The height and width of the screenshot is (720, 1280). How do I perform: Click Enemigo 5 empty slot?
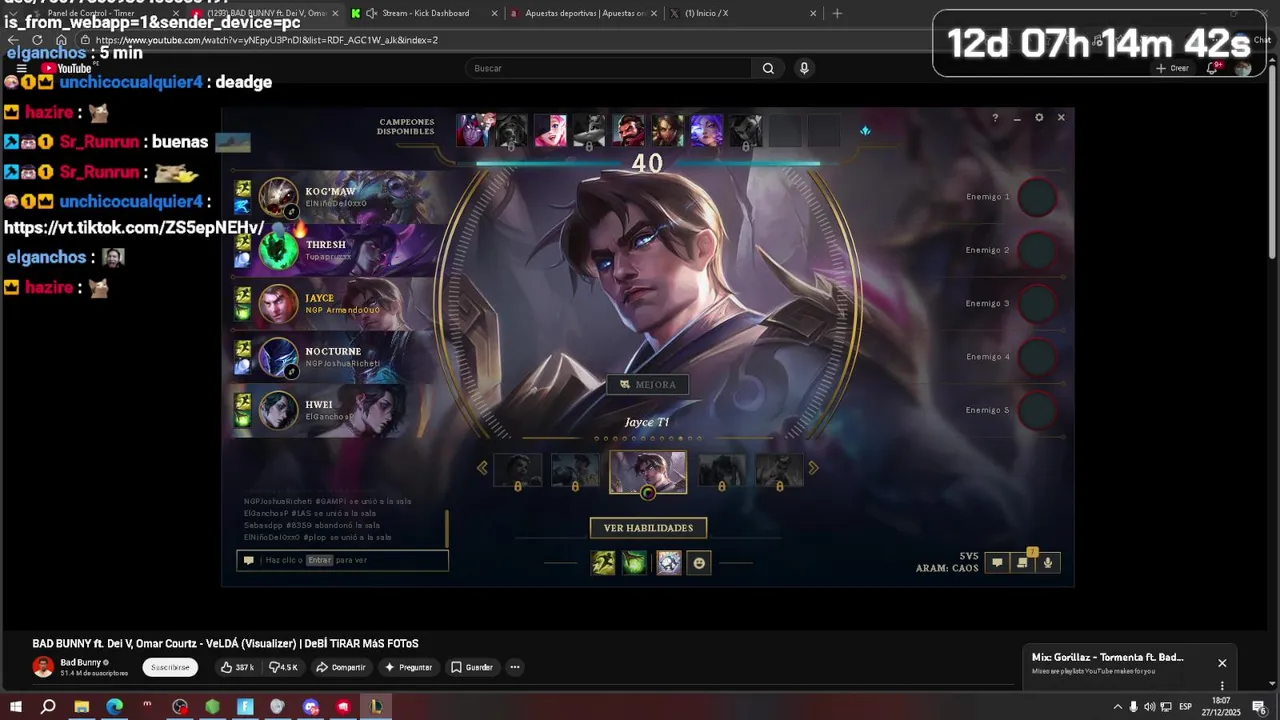coord(1038,410)
